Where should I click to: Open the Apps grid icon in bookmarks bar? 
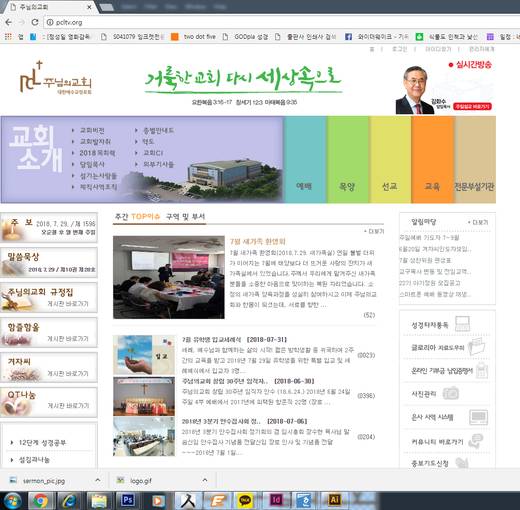pyautogui.click(x=8, y=37)
